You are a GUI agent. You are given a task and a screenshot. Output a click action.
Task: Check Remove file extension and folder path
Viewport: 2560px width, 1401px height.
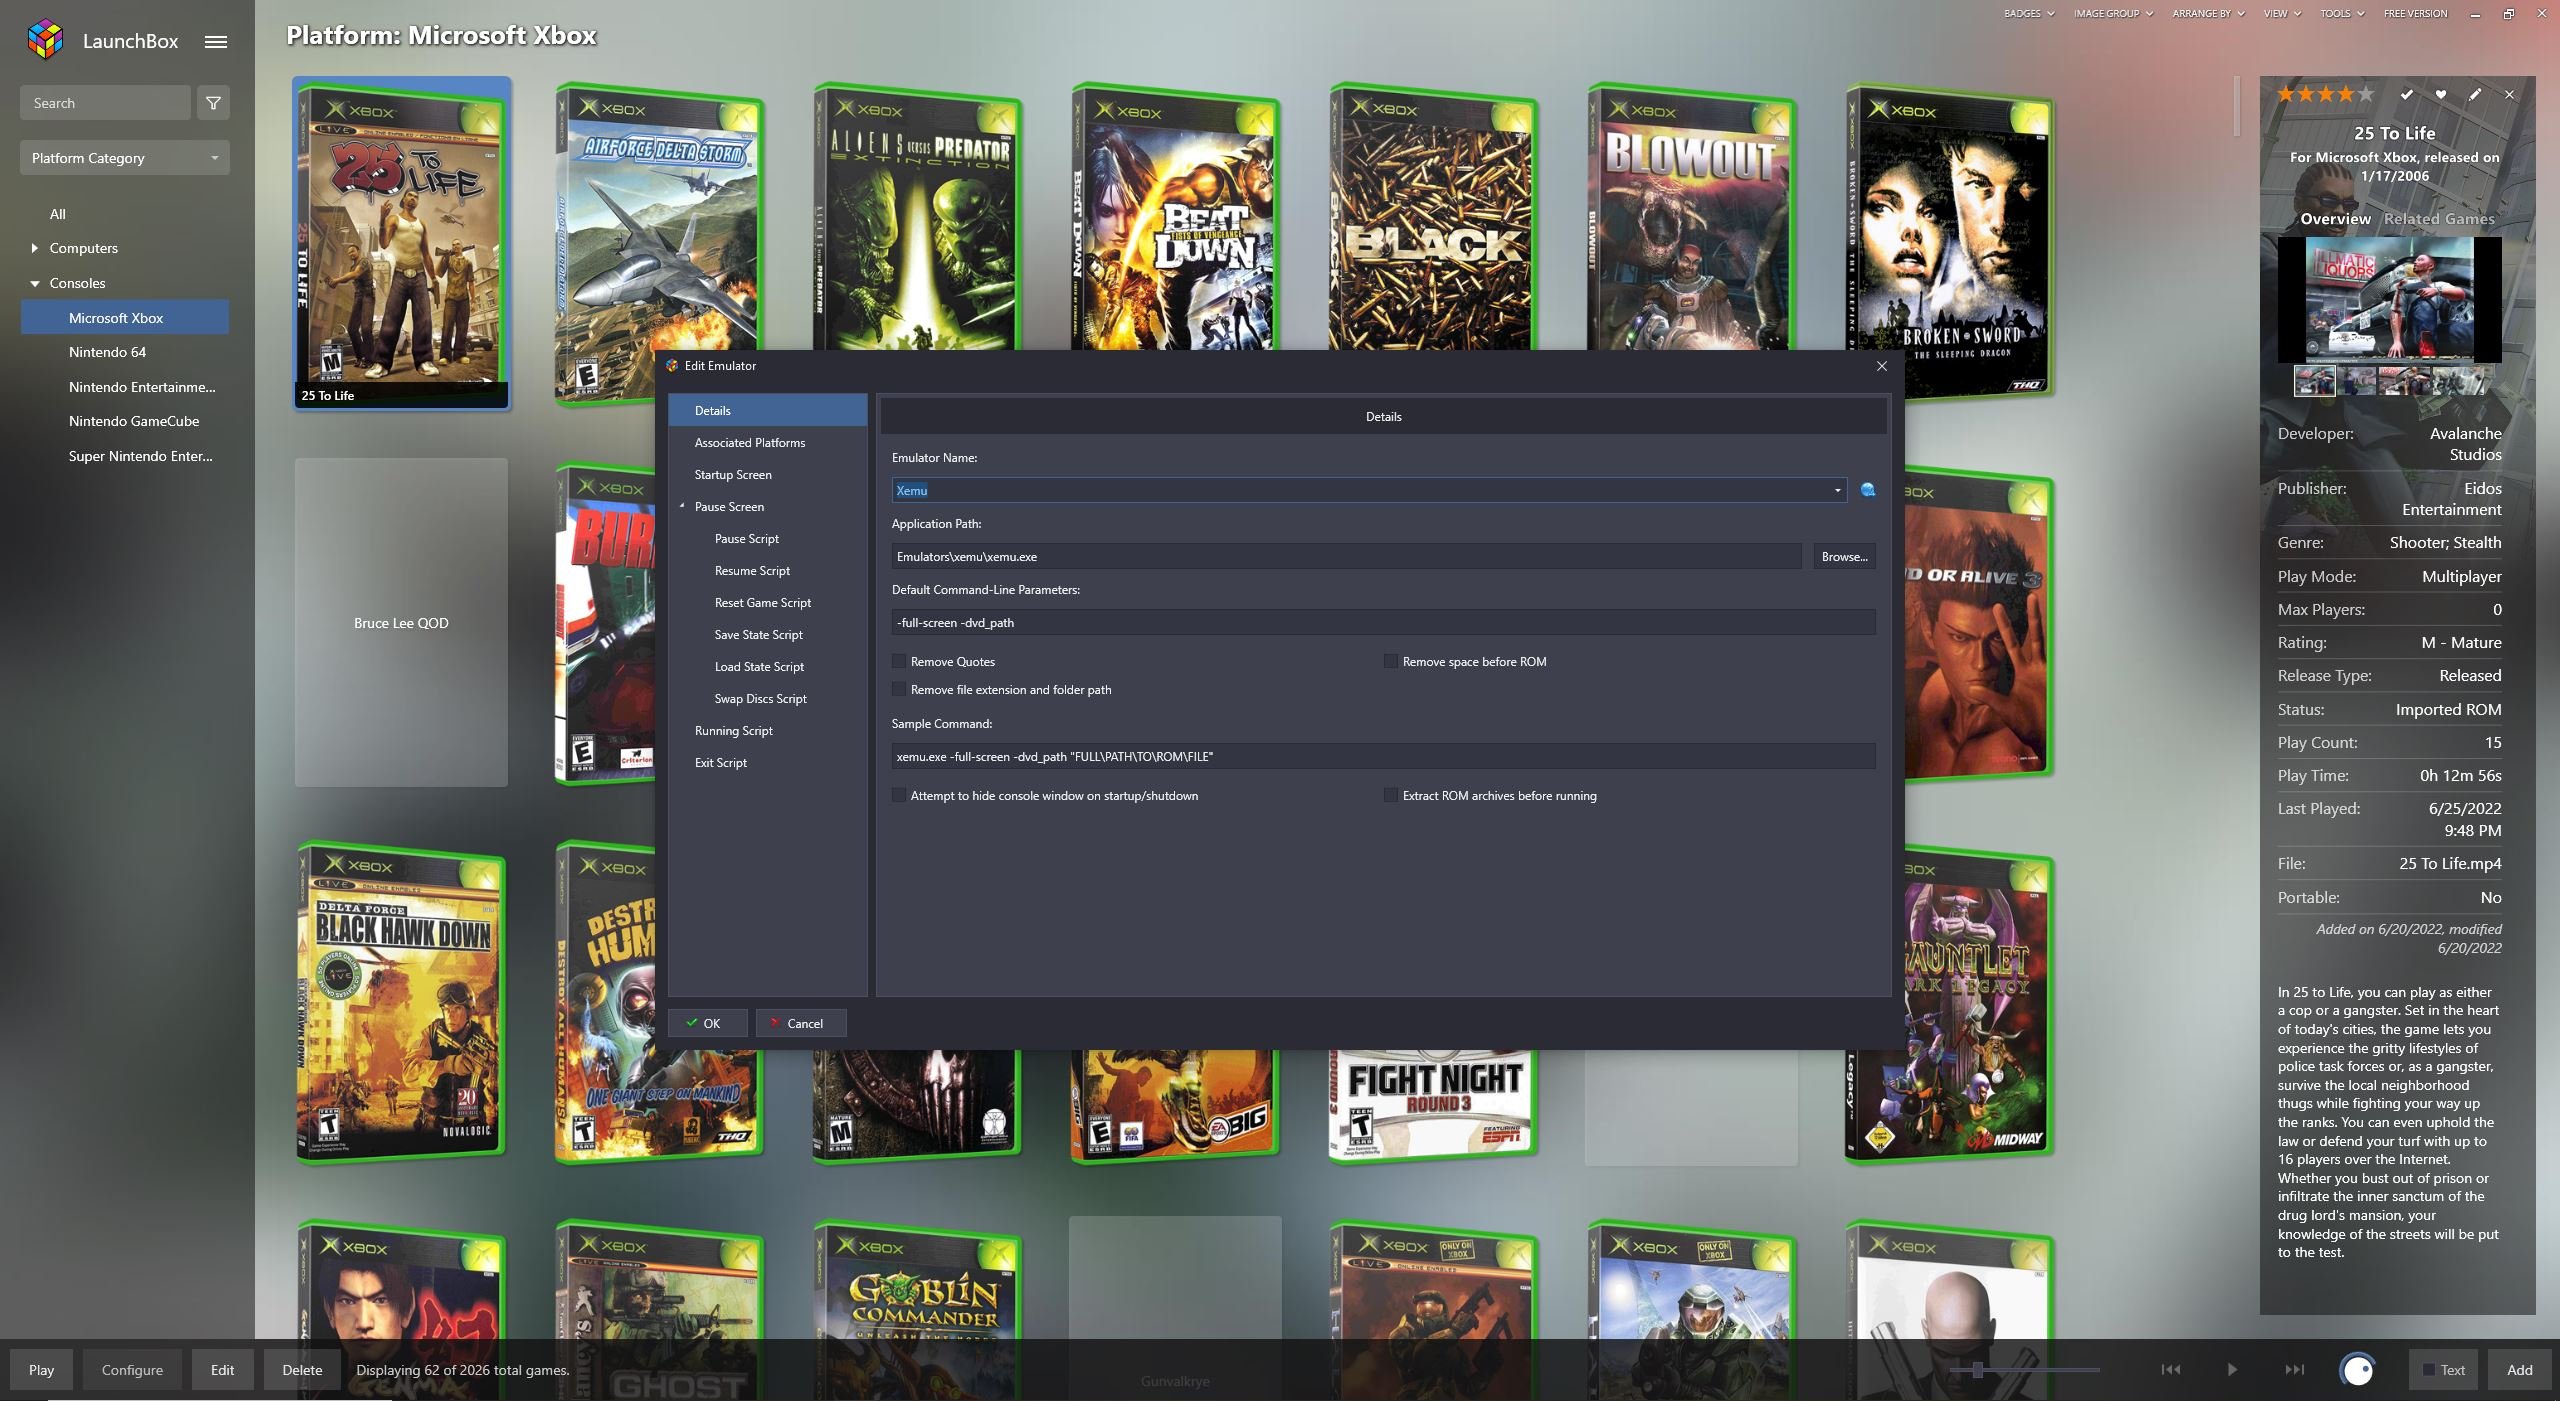[899, 689]
